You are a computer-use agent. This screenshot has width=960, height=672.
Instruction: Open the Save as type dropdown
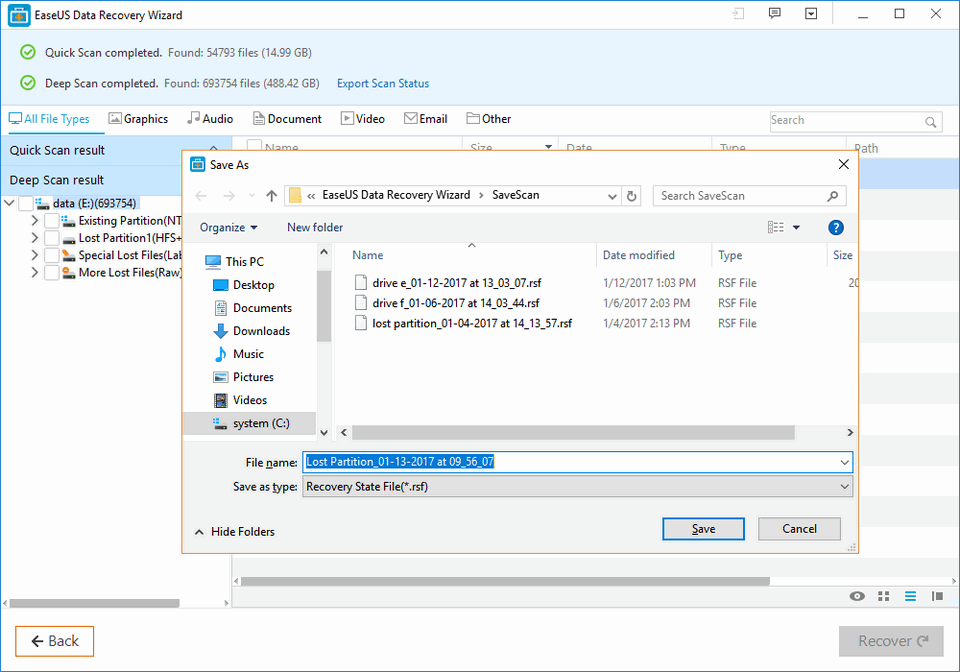click(577, 487)
